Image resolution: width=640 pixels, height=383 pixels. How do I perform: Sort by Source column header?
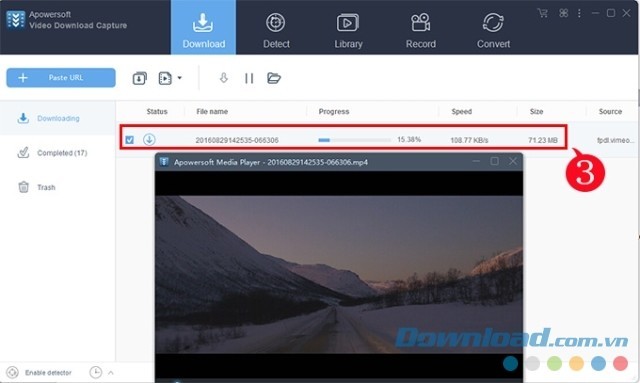pyautogui.click(x=610, y=111)
